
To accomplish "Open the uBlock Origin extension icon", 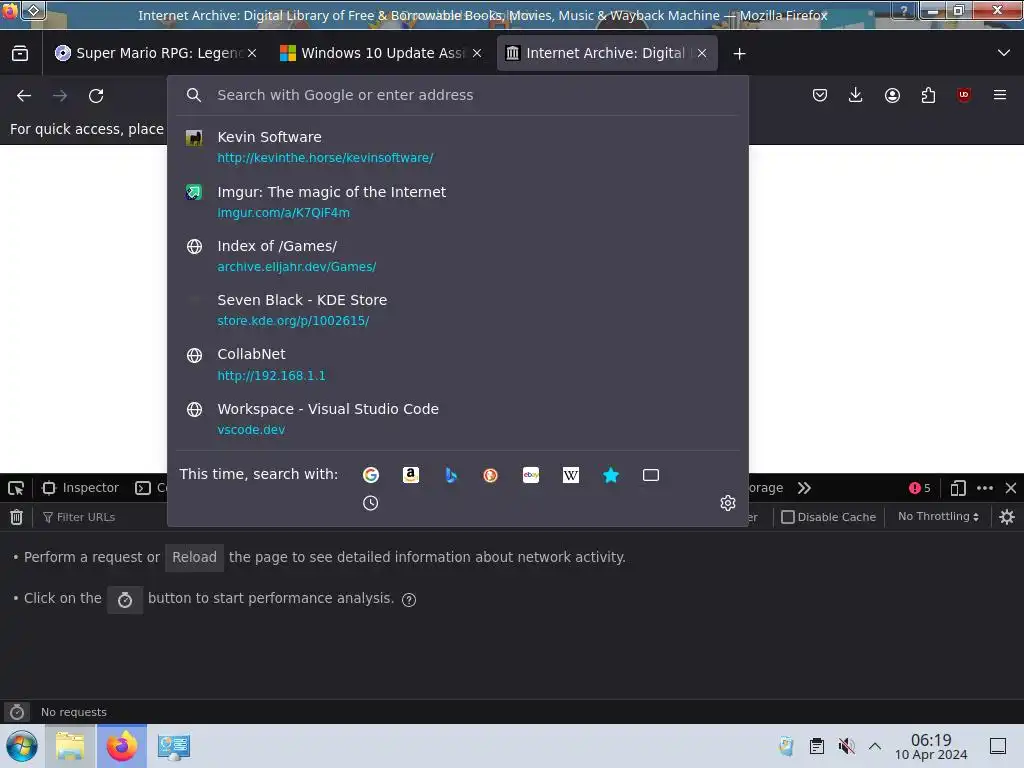I will pyautogui.click(x=964, y=95).
